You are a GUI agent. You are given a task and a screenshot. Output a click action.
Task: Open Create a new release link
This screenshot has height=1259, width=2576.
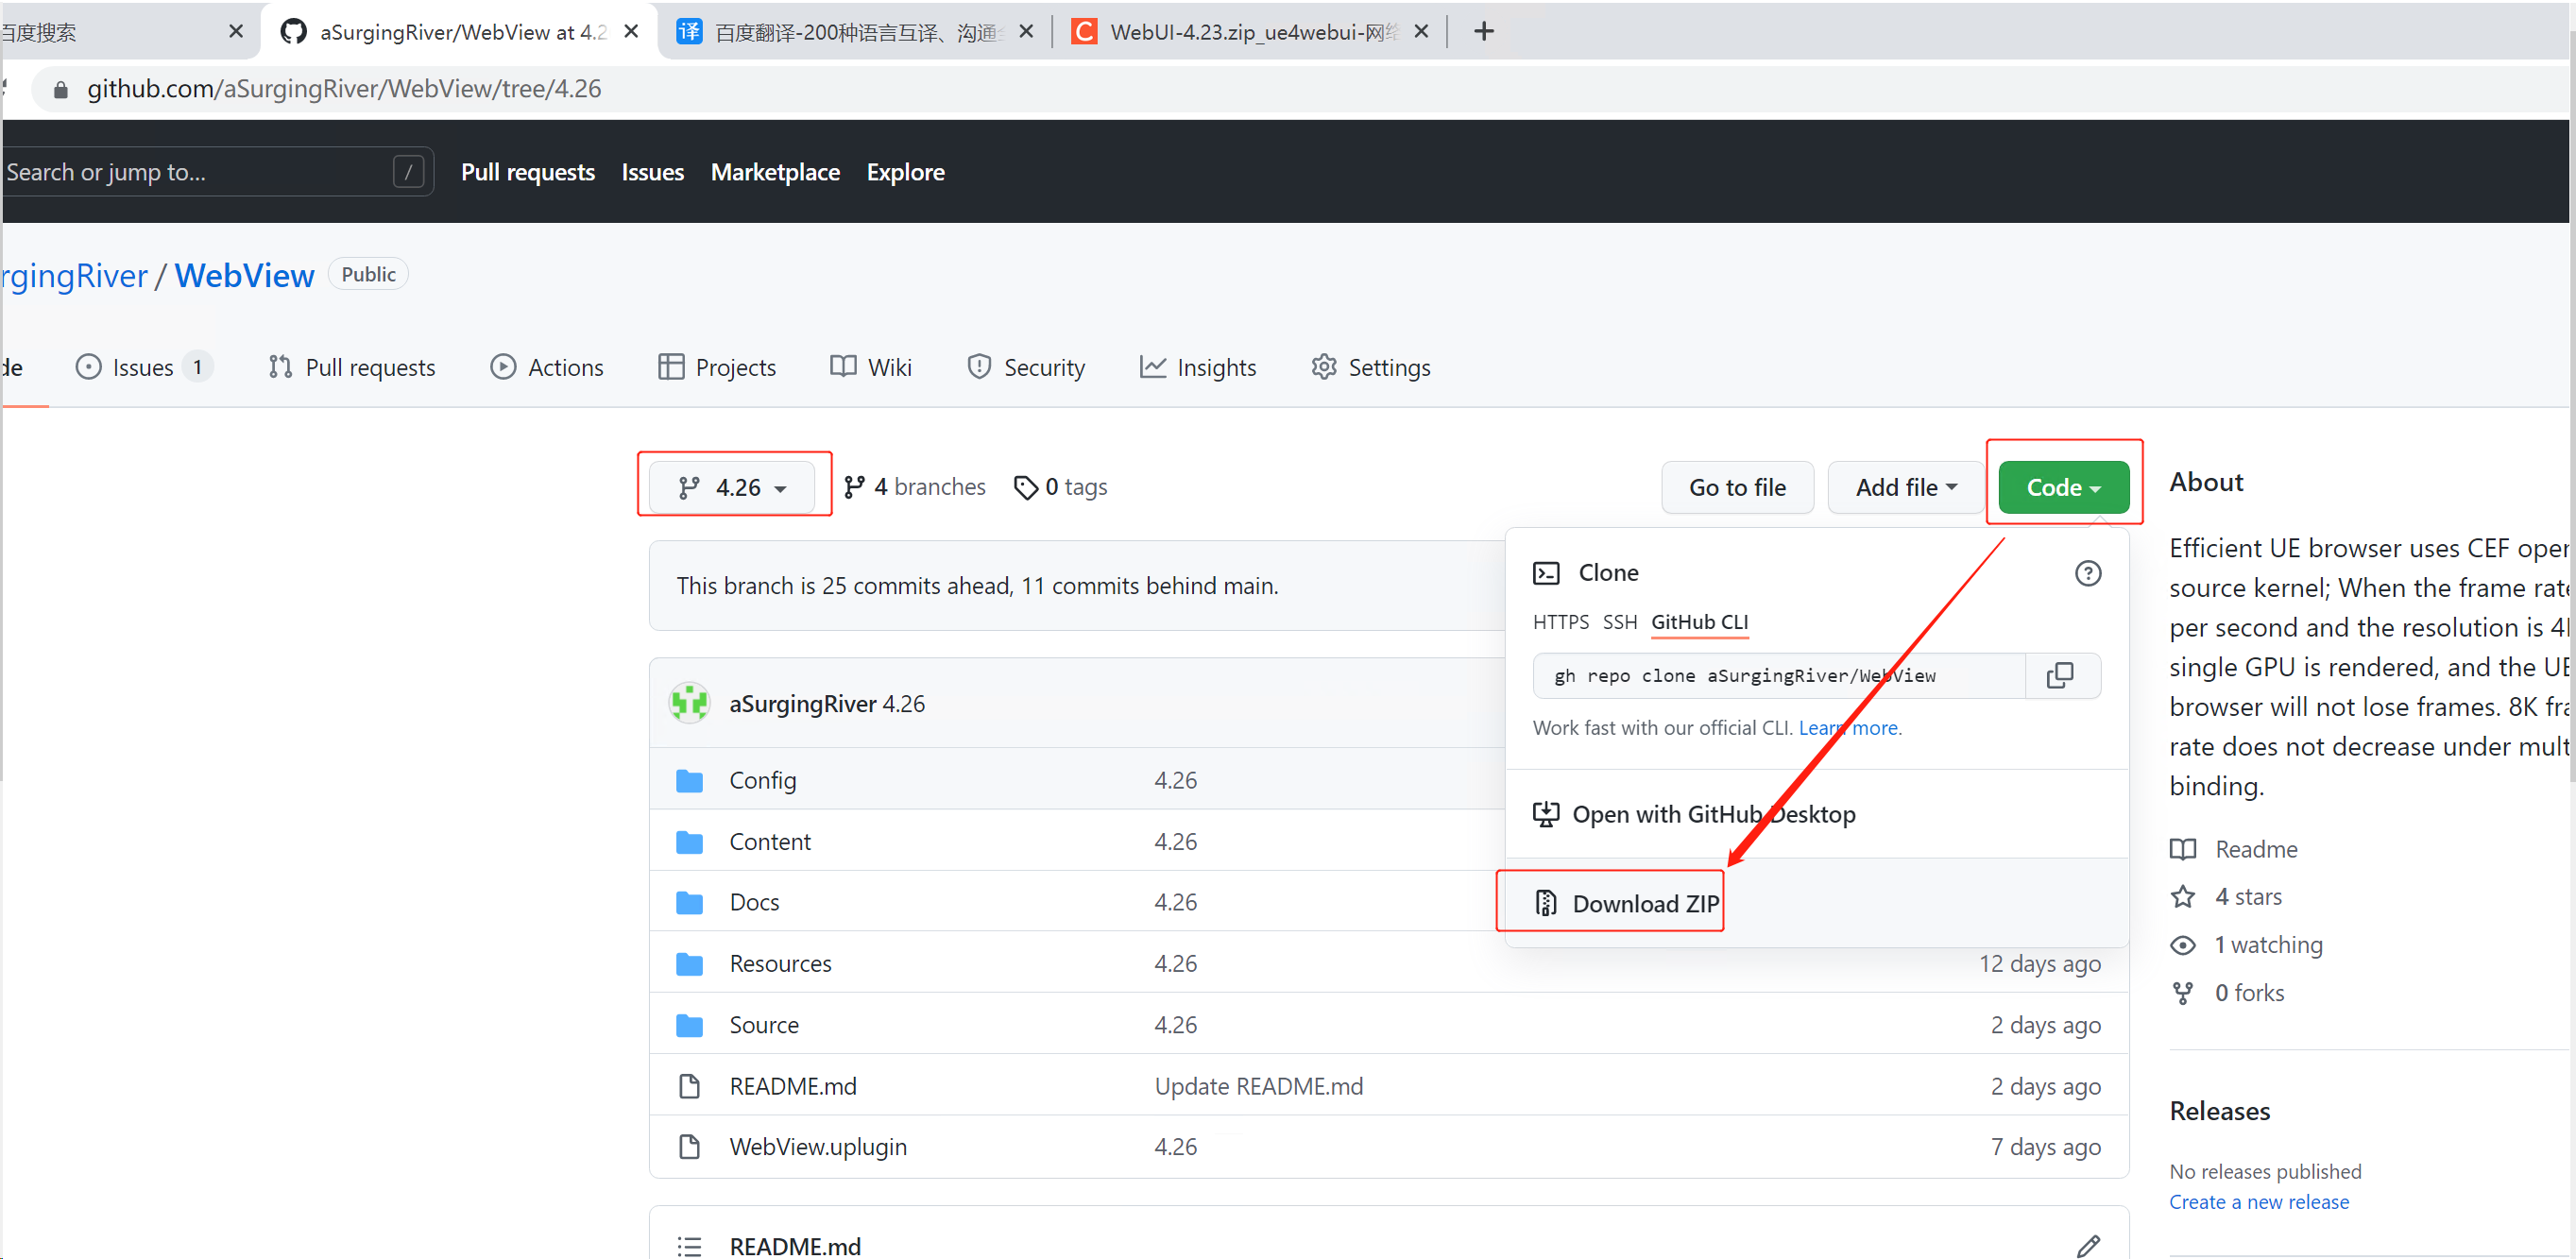[x=2258, y=1202]
